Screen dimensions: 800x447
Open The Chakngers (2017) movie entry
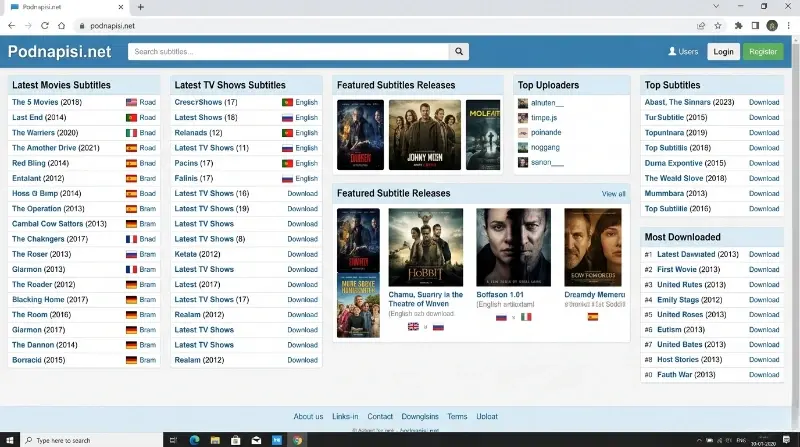pyautogui.click(x=50, y=239)
